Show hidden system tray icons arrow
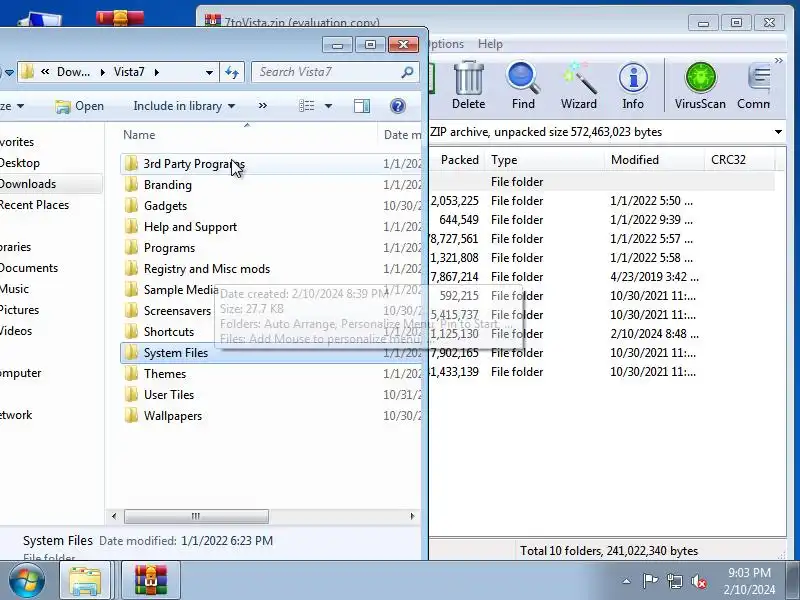800x600 pixels. [626, 581]
